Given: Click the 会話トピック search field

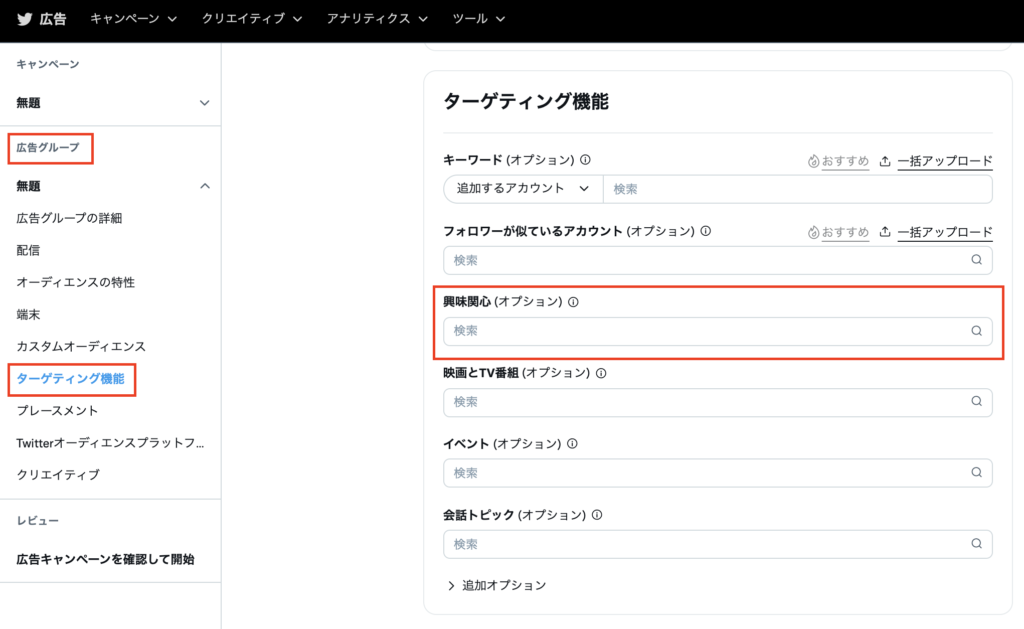Looking at the screenshot, I should point(705,544).
